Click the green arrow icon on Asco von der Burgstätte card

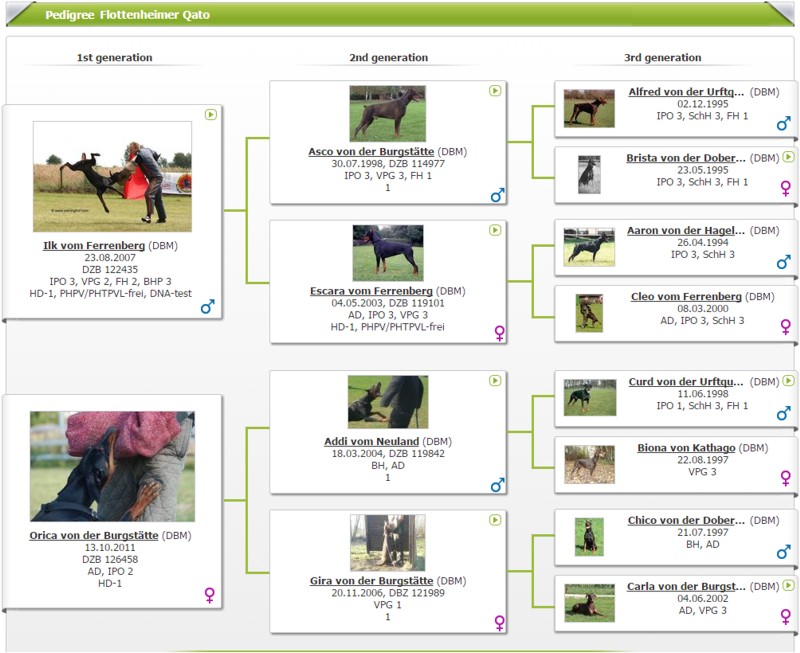coord(495,91)
